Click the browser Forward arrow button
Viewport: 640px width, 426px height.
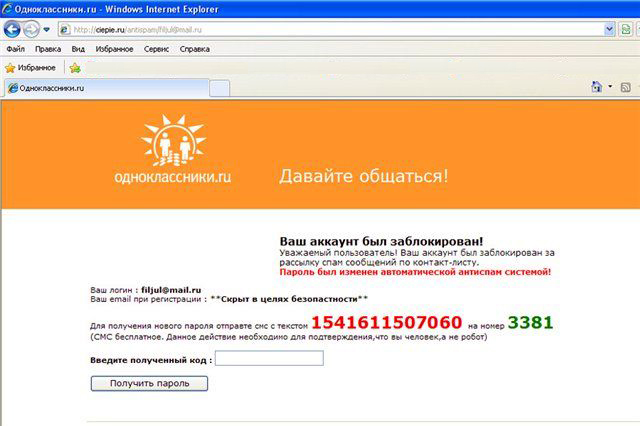click(x=31, y=29)
